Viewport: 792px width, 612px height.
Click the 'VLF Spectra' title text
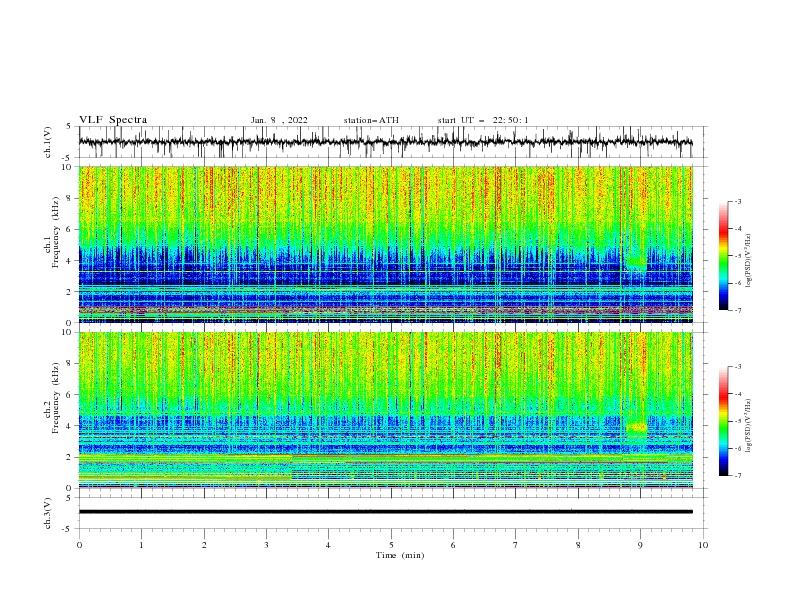coord(113,120)
